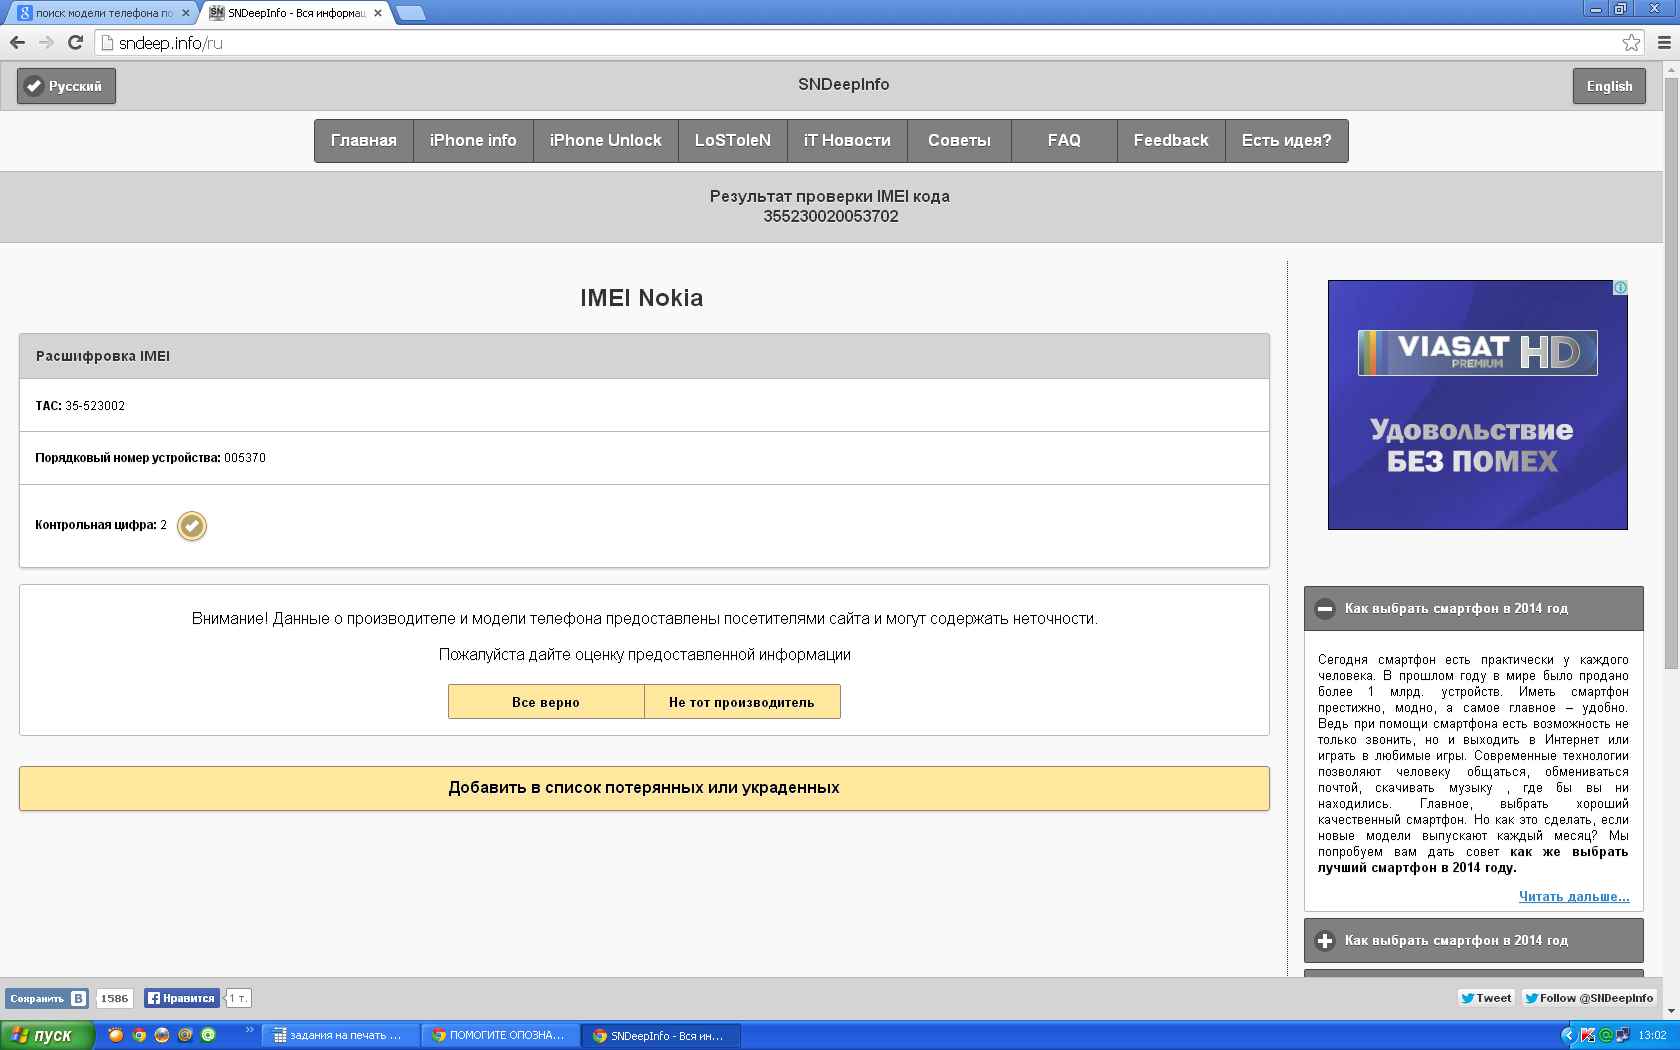Follow the Читать дальше link
This screenshot has width=1680, height=1050.
(1574, 896)
